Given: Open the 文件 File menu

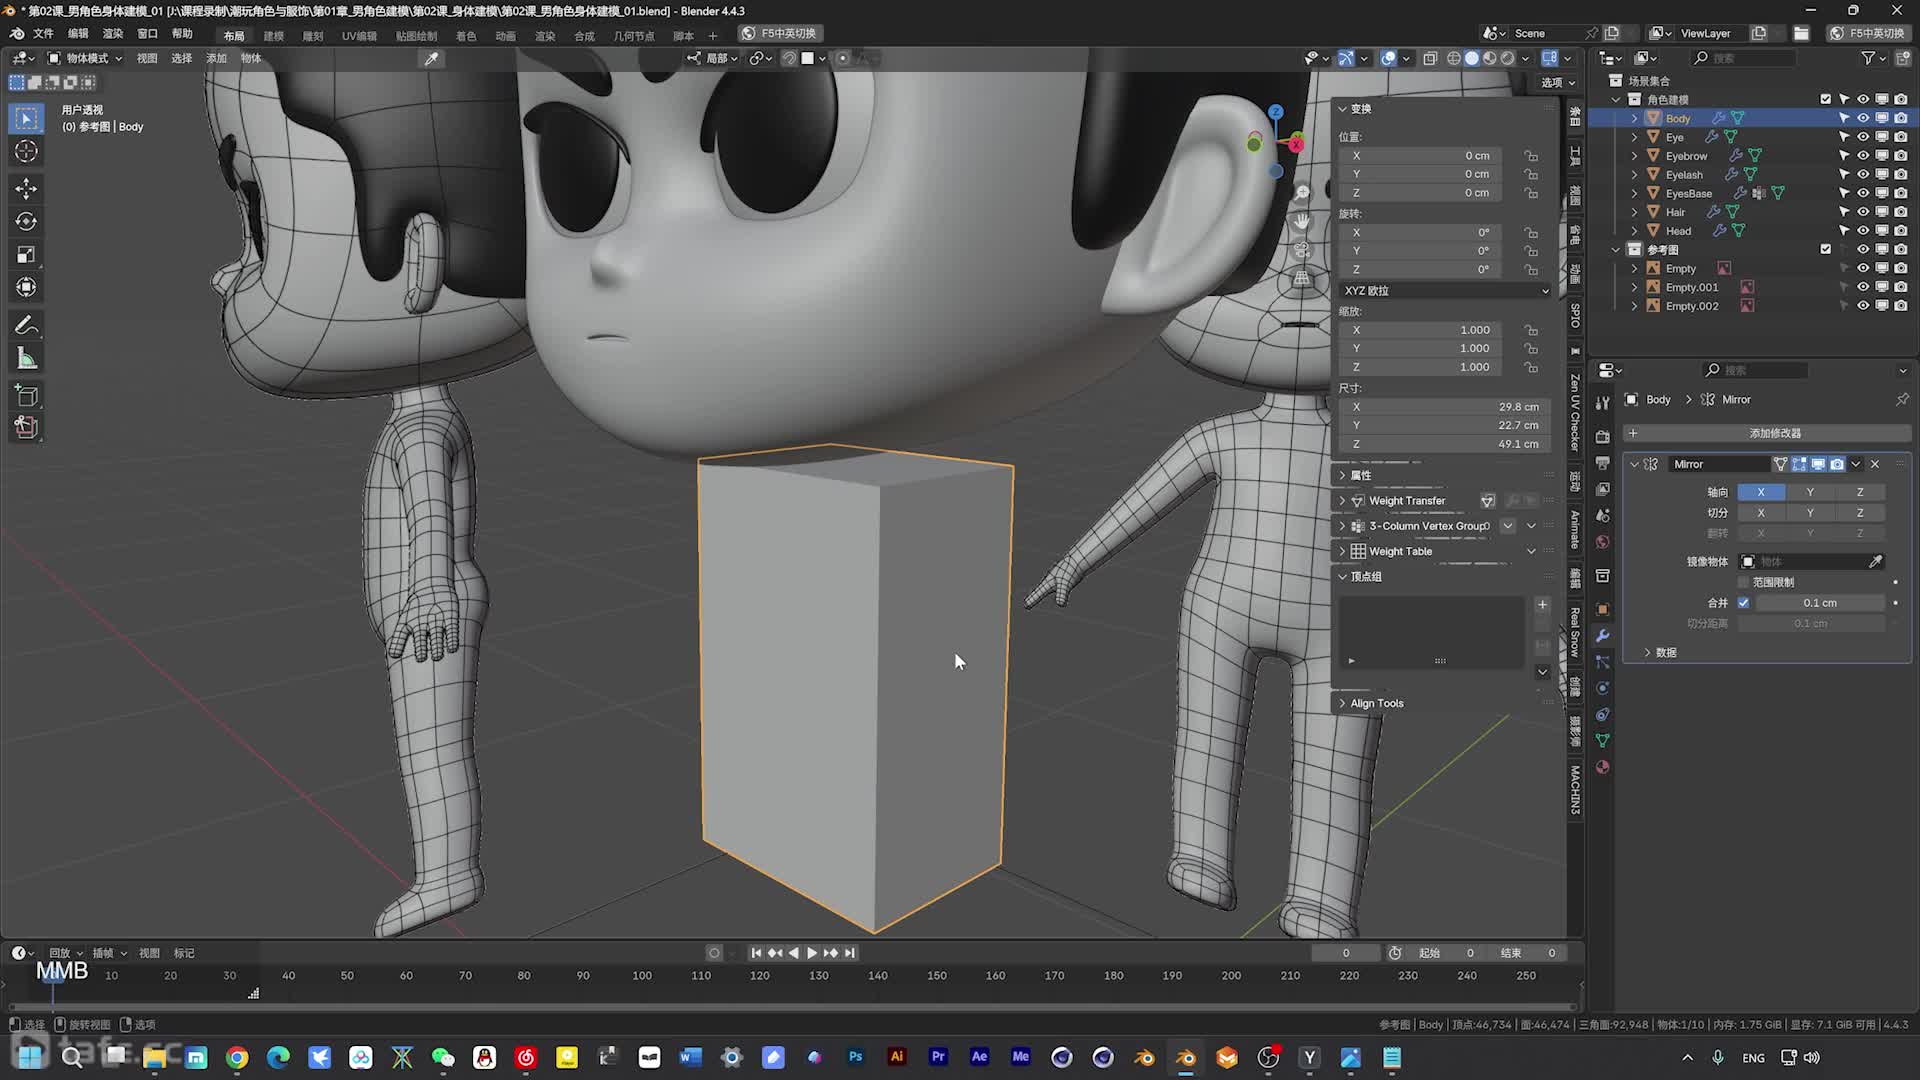Looking at the screenshot, I should coord(43,33).
